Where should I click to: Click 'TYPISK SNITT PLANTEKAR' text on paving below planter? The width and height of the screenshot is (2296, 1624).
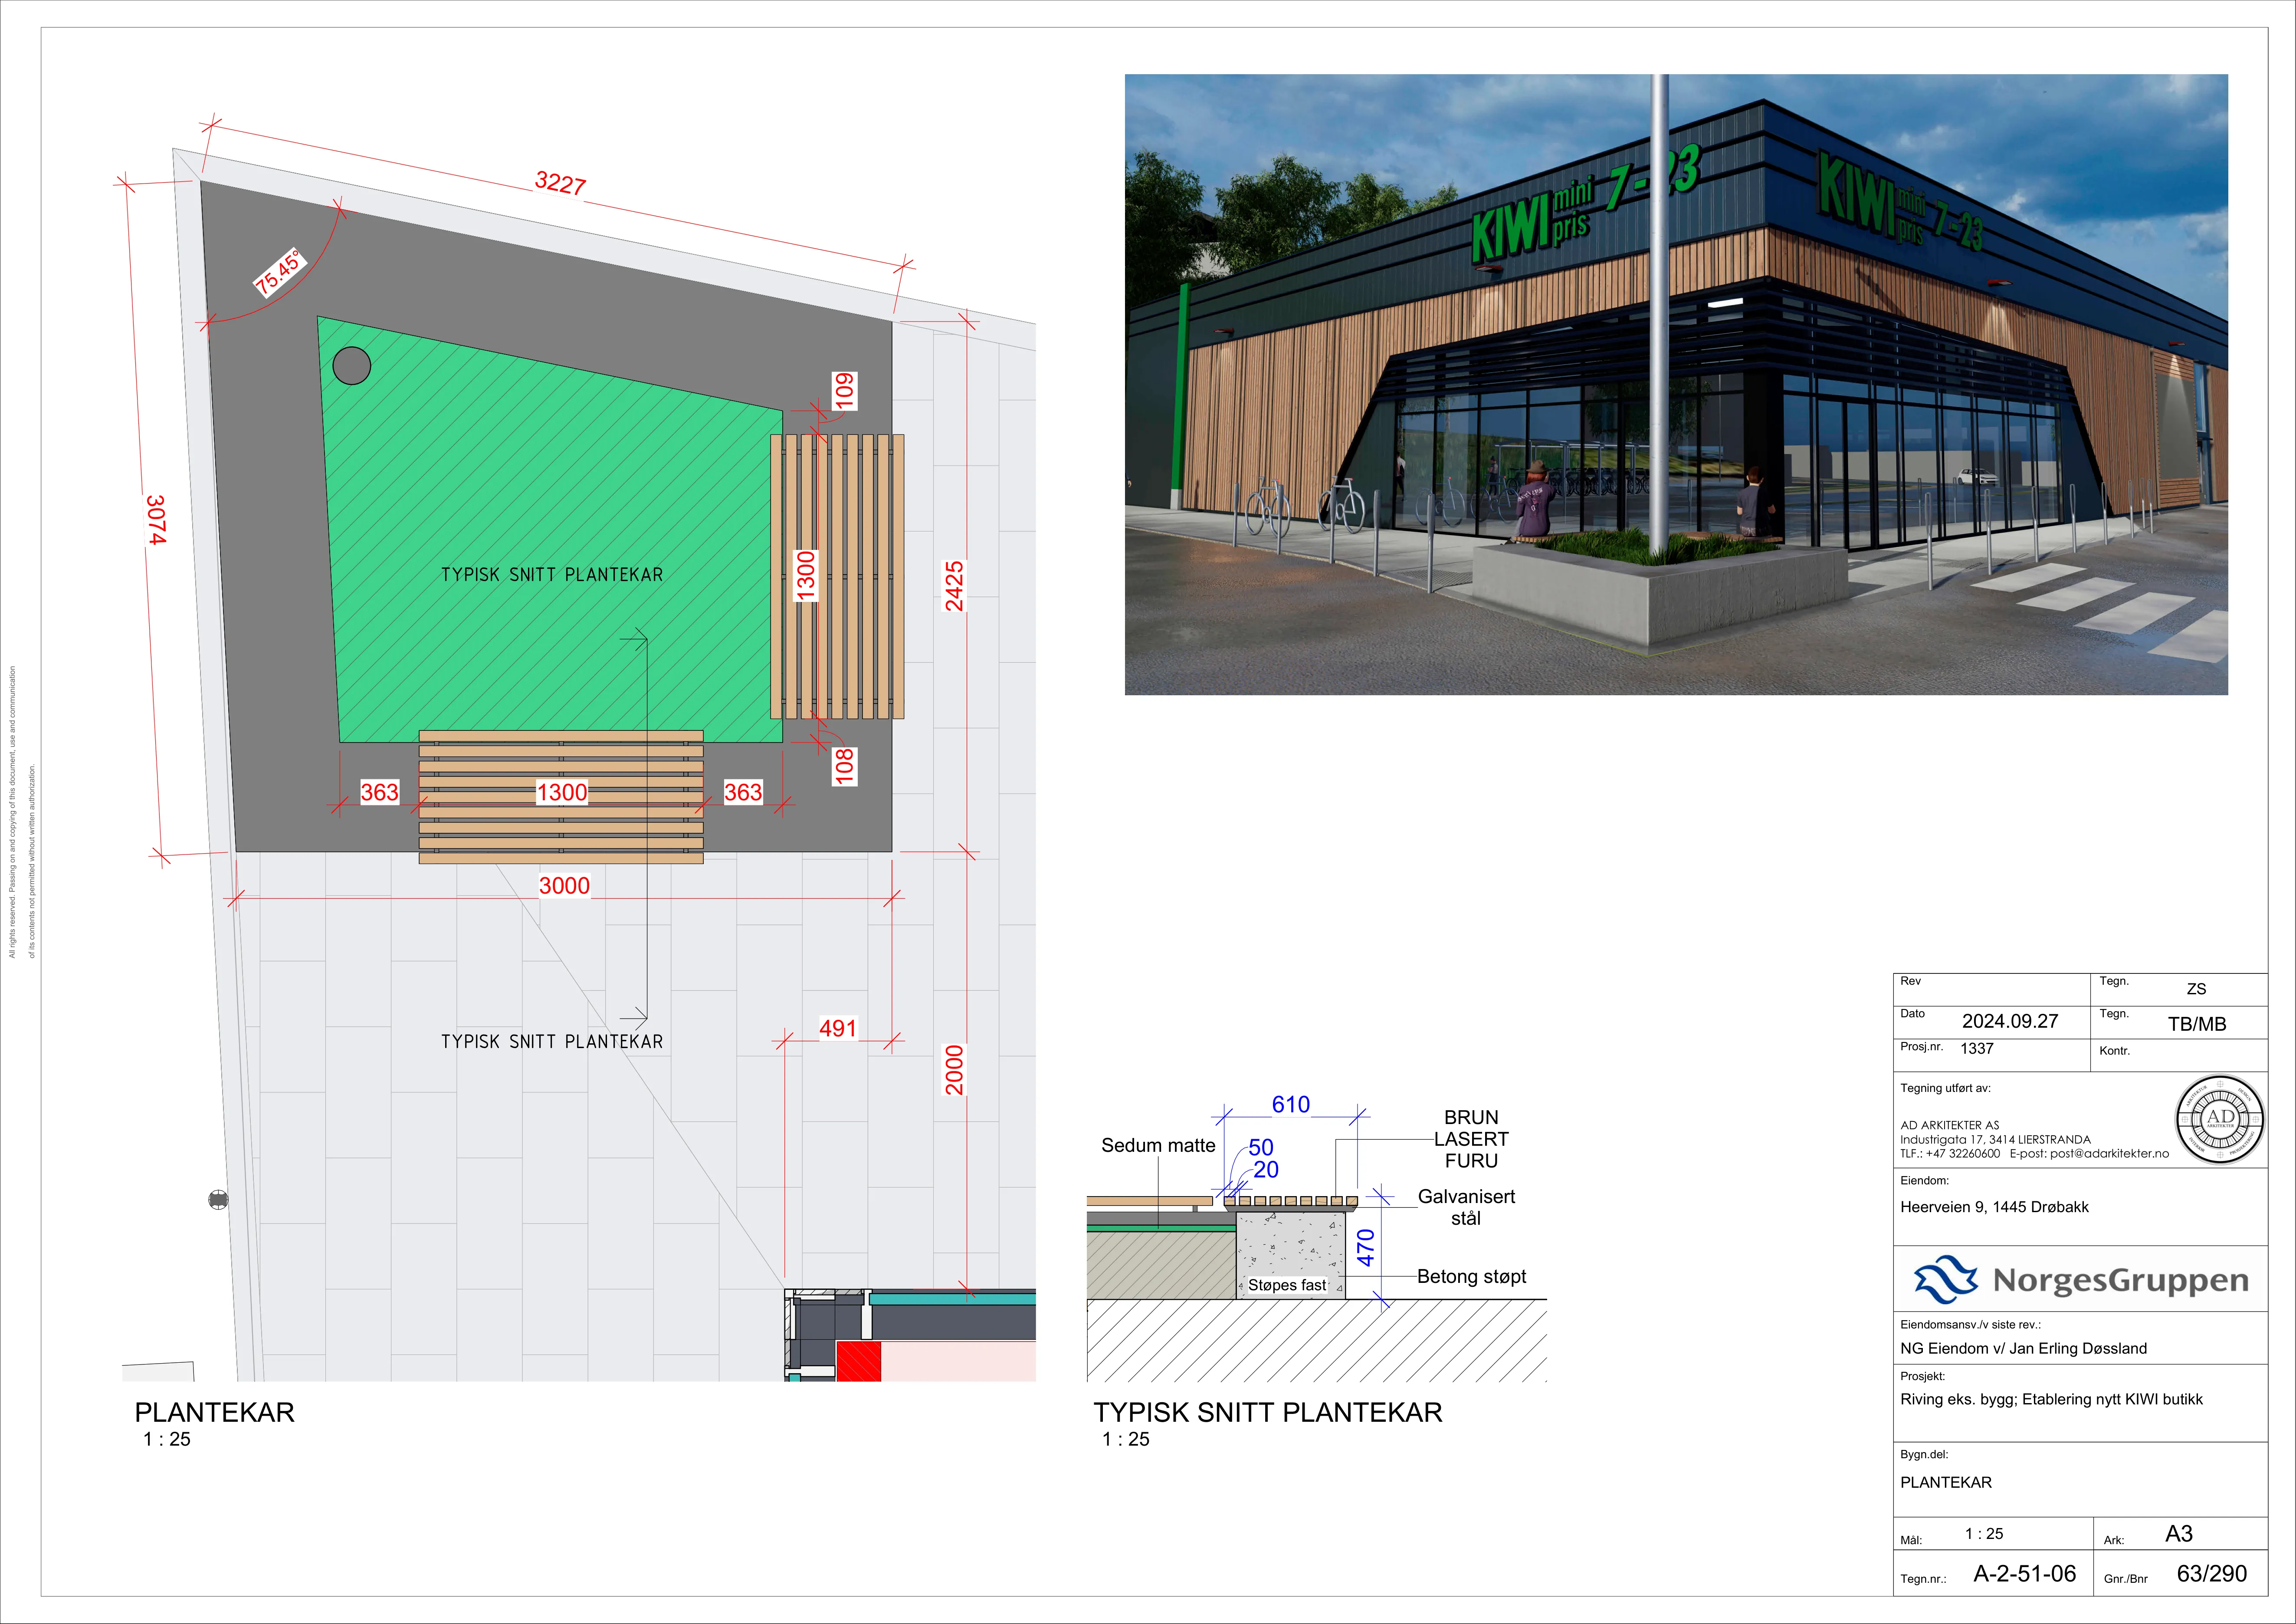552,1042
